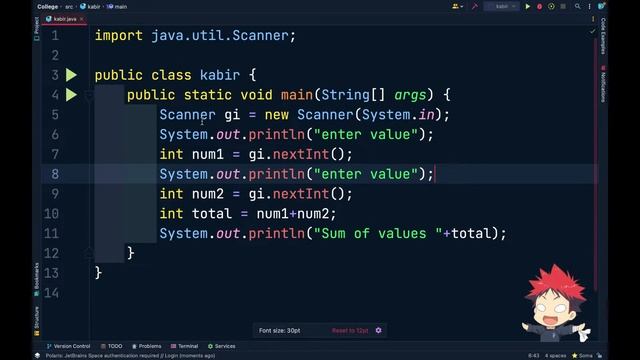Image resolution: width=640 pixels, height=360 pixels.
Task: Open the Code With Me users icon
Action: tap(457, 7)
